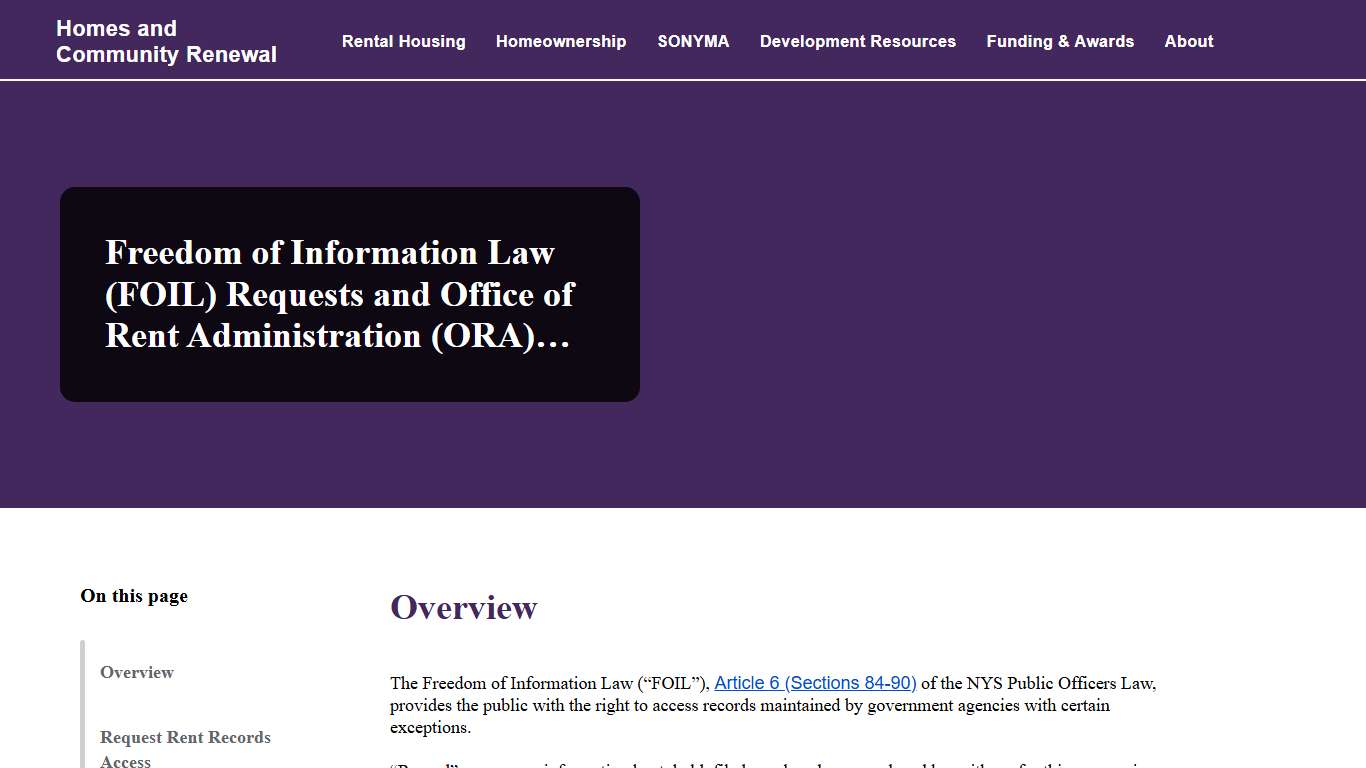Image resolution: width=1366 pixels, height=768 pixels.
Task: Follow the Article 6 (Sections 84-90) link
Action: (815, 683)
